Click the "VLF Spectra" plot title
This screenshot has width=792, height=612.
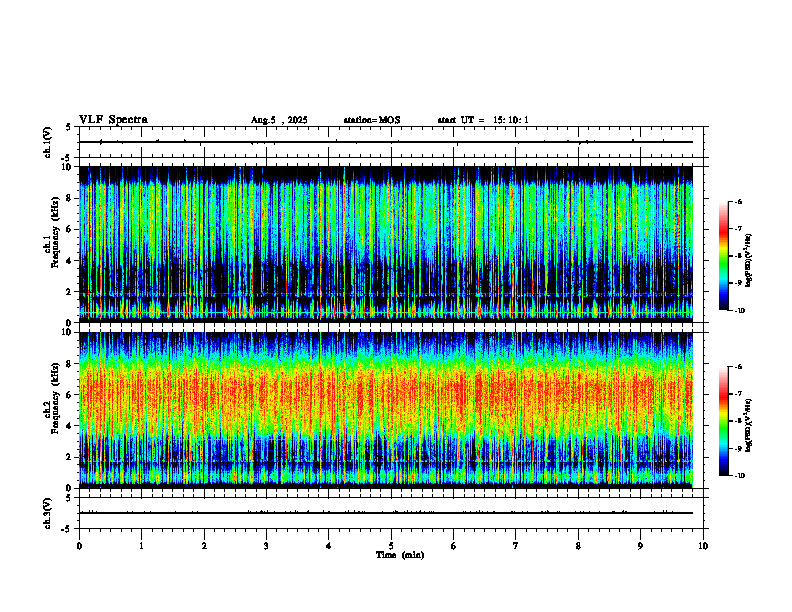[113, 120]
